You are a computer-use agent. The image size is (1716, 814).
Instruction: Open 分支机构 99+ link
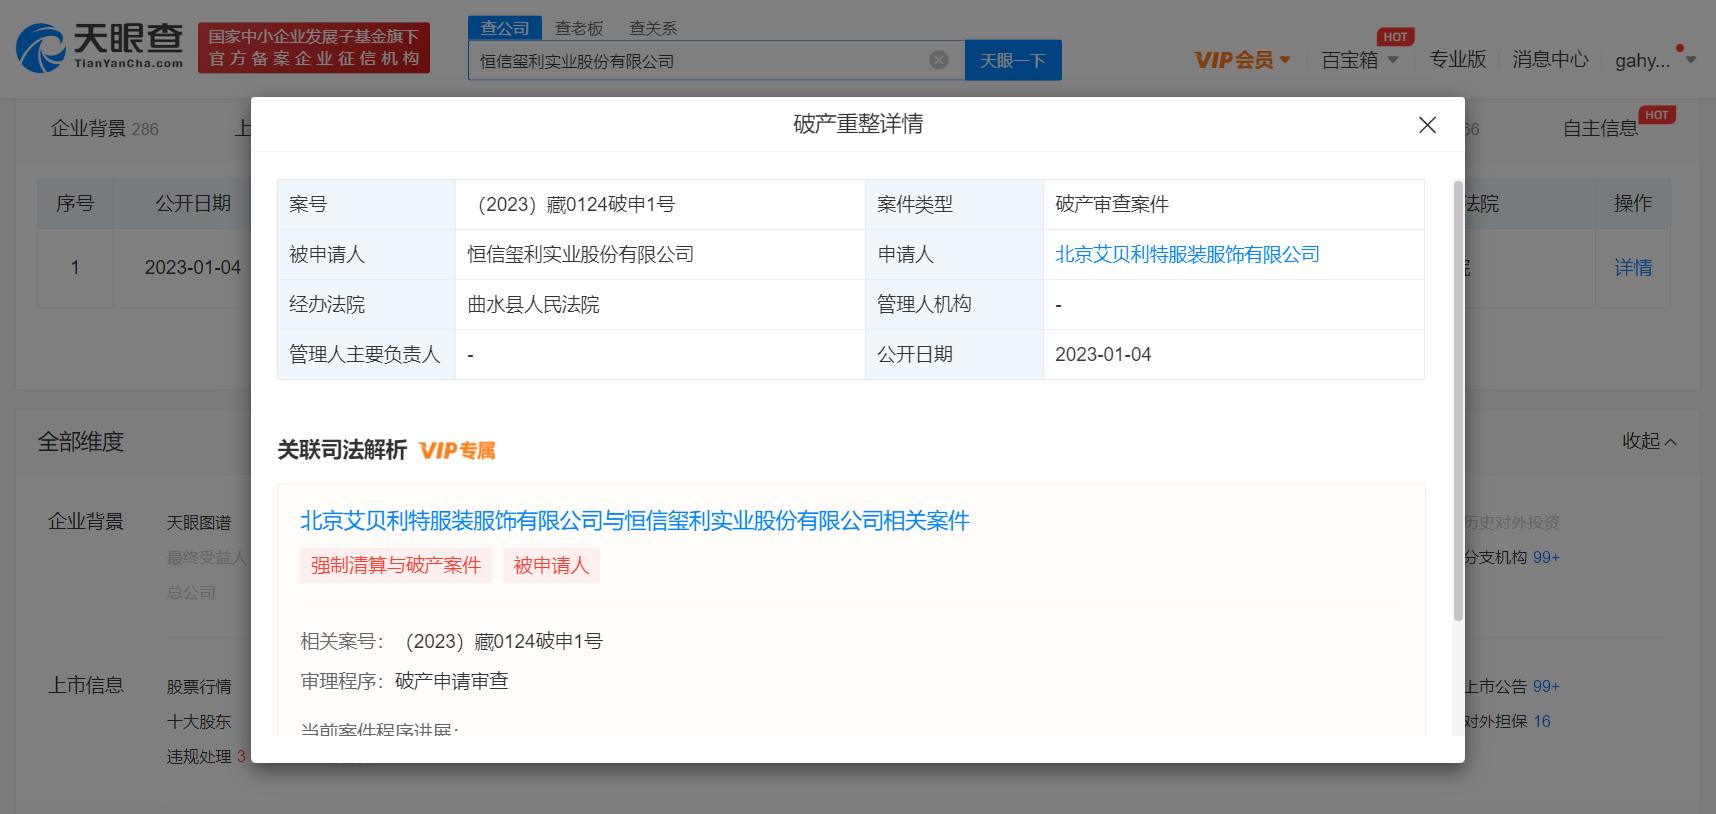coord(1512,557)
